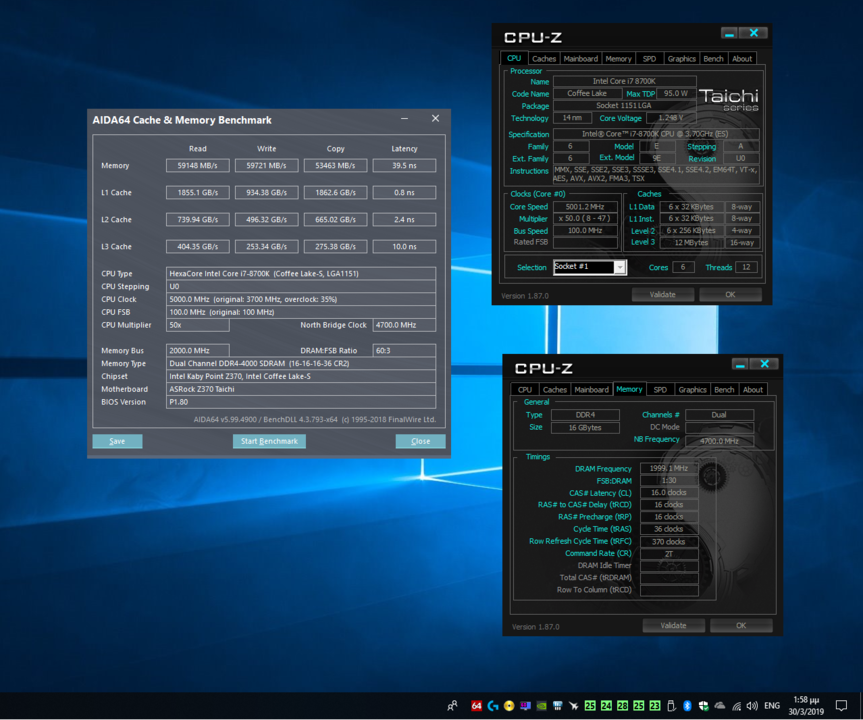The width and height of the screenshot is (863, 720).
Task: Click the CPU Type field HexaCore Intel Core i7-8700K
Action: pos(301,273)
